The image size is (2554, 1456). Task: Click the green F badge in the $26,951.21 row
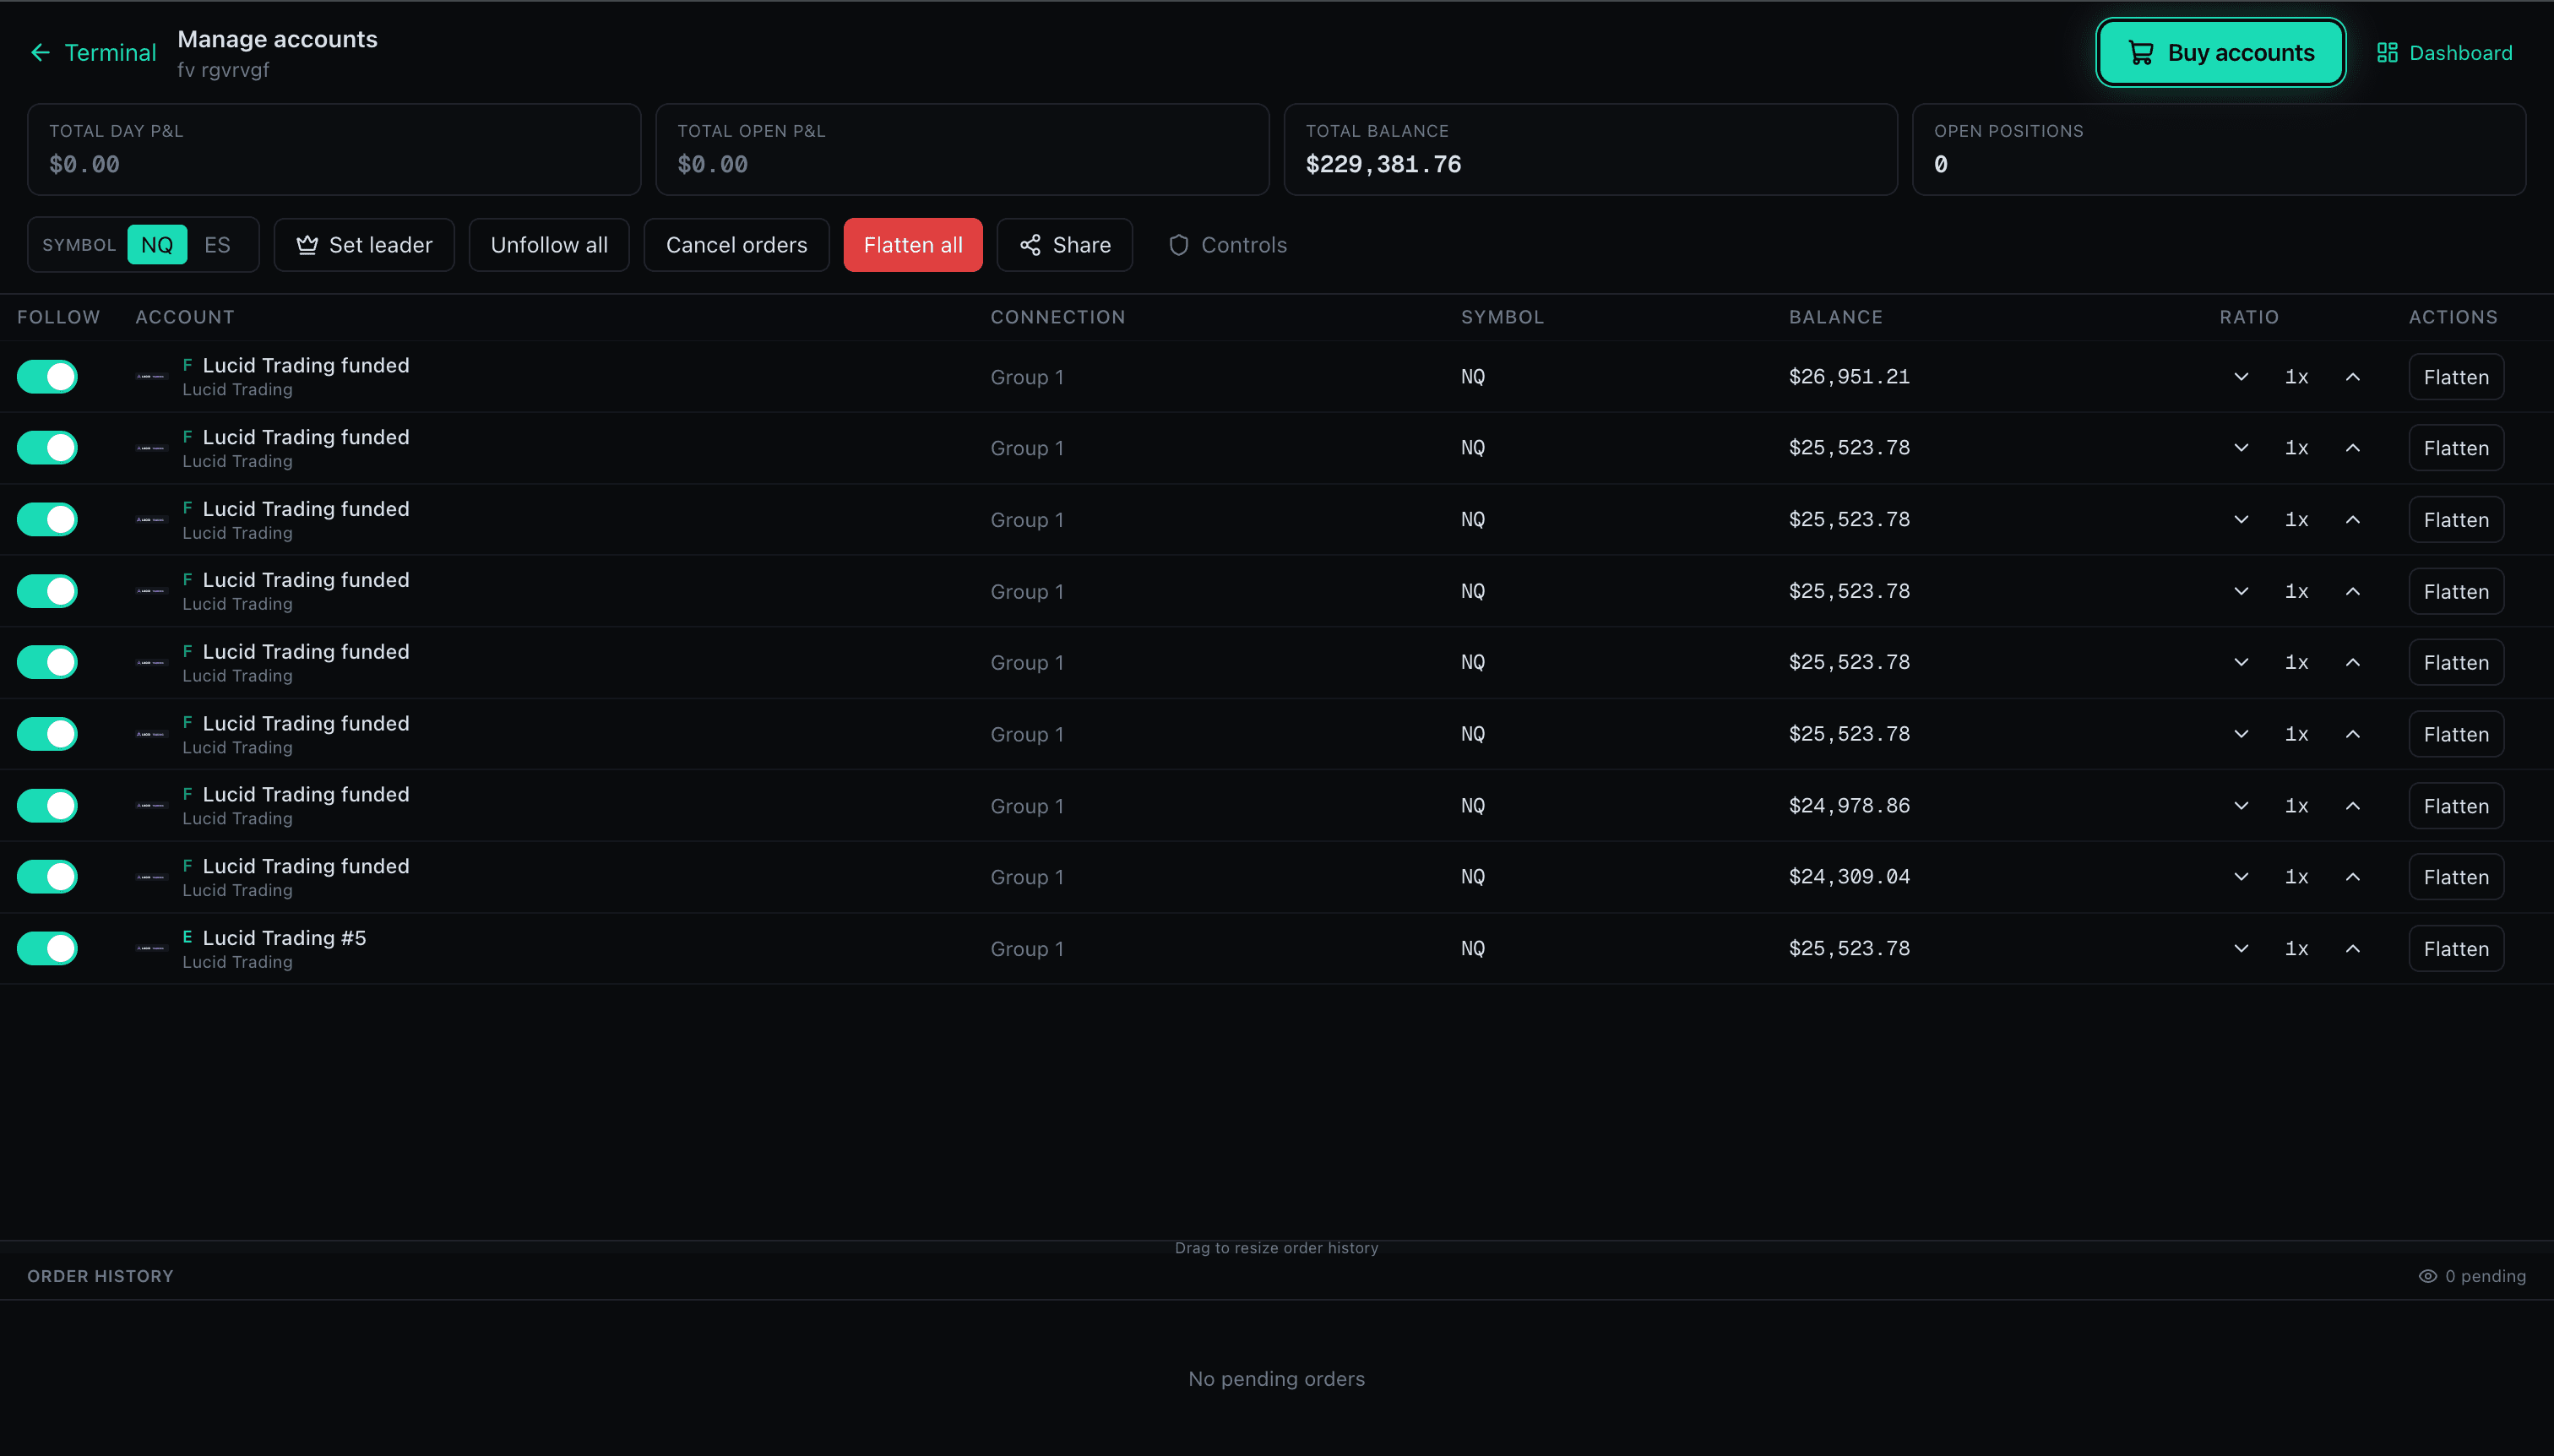tap(187, 365)
